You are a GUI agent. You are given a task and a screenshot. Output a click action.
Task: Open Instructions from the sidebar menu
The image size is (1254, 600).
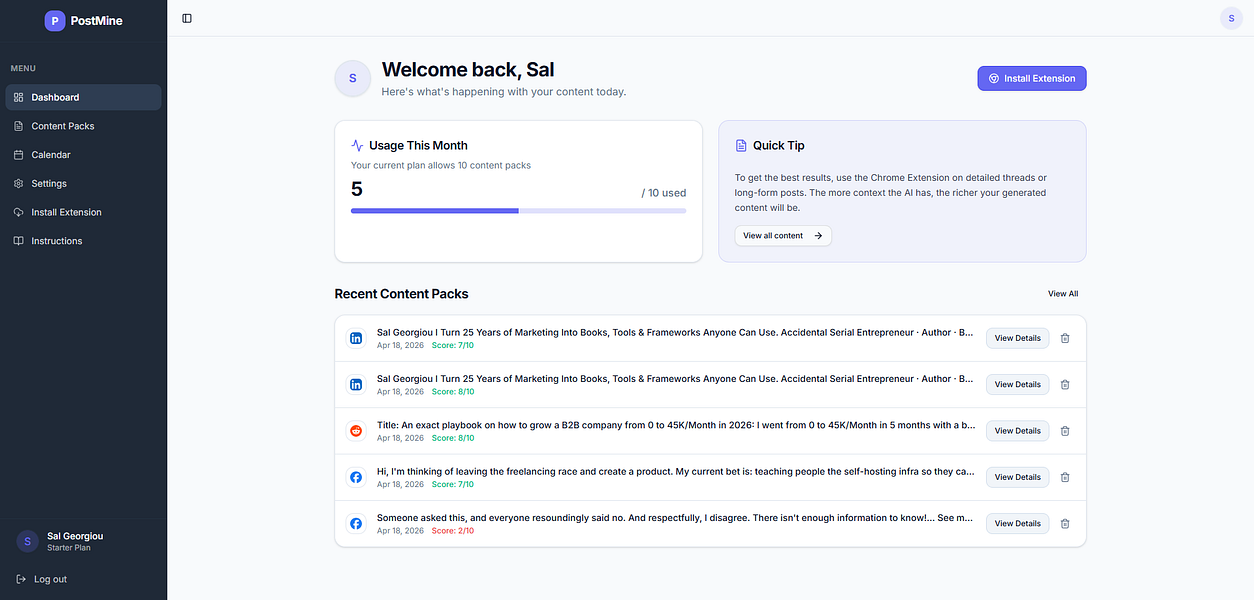click(x=83, y=241)
